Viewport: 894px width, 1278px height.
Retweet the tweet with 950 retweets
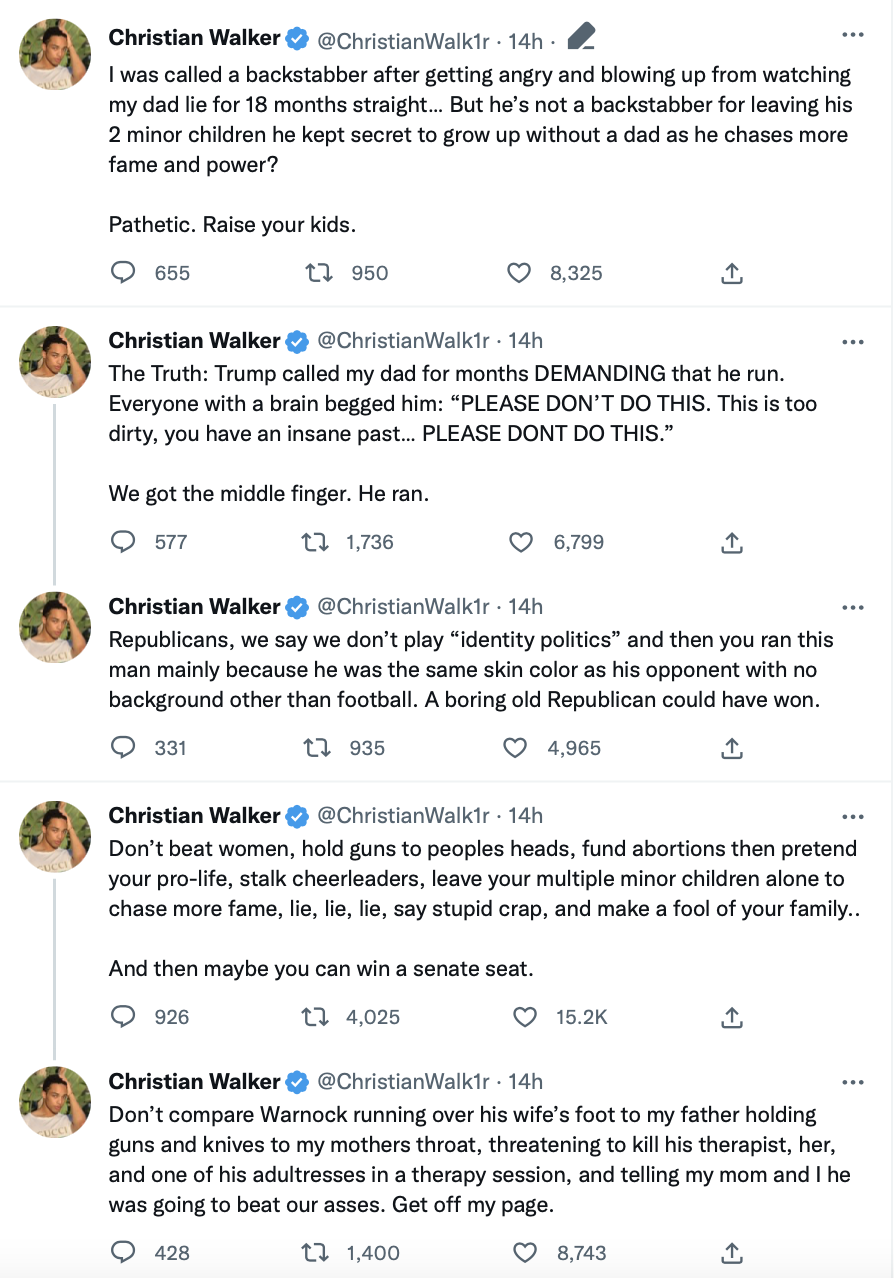point(318,273)
